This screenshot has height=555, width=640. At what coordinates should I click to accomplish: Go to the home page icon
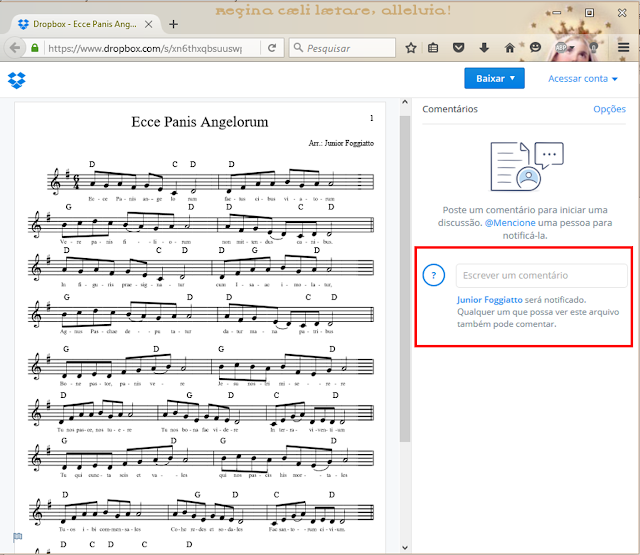click(509, 48)
